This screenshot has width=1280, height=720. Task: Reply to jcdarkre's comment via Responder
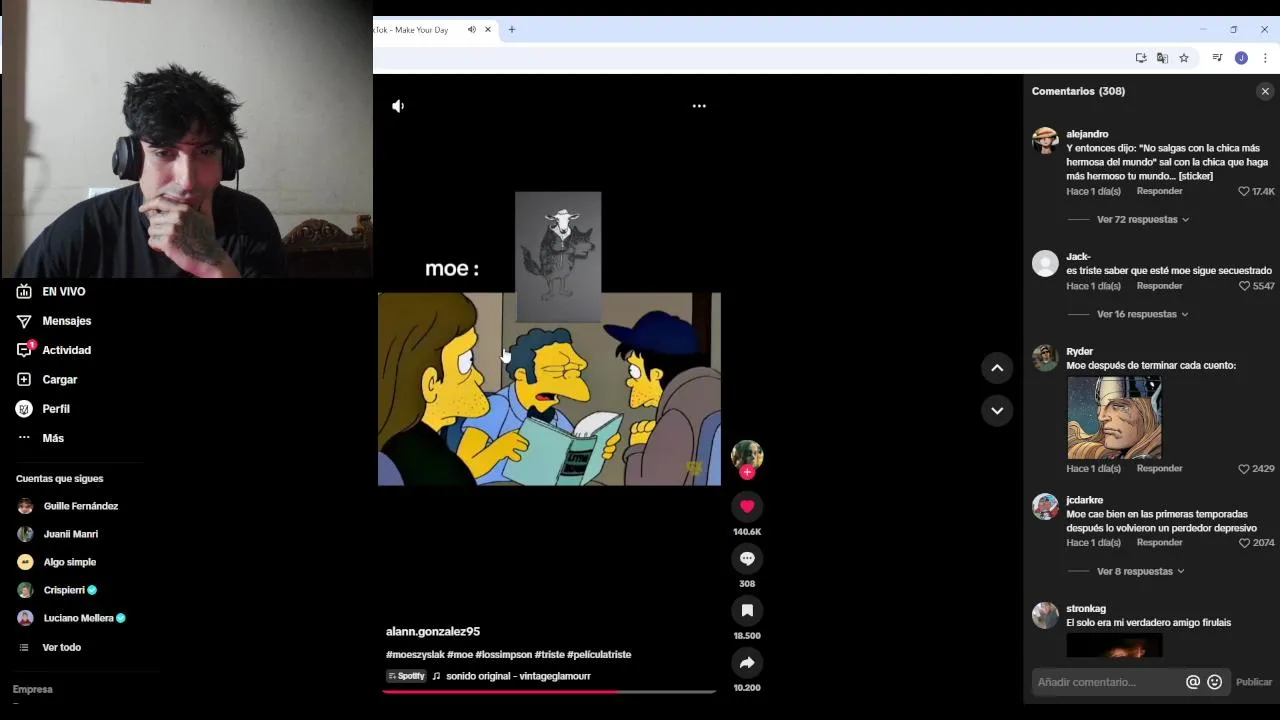pyautogui.click(x=1159, y=543)
